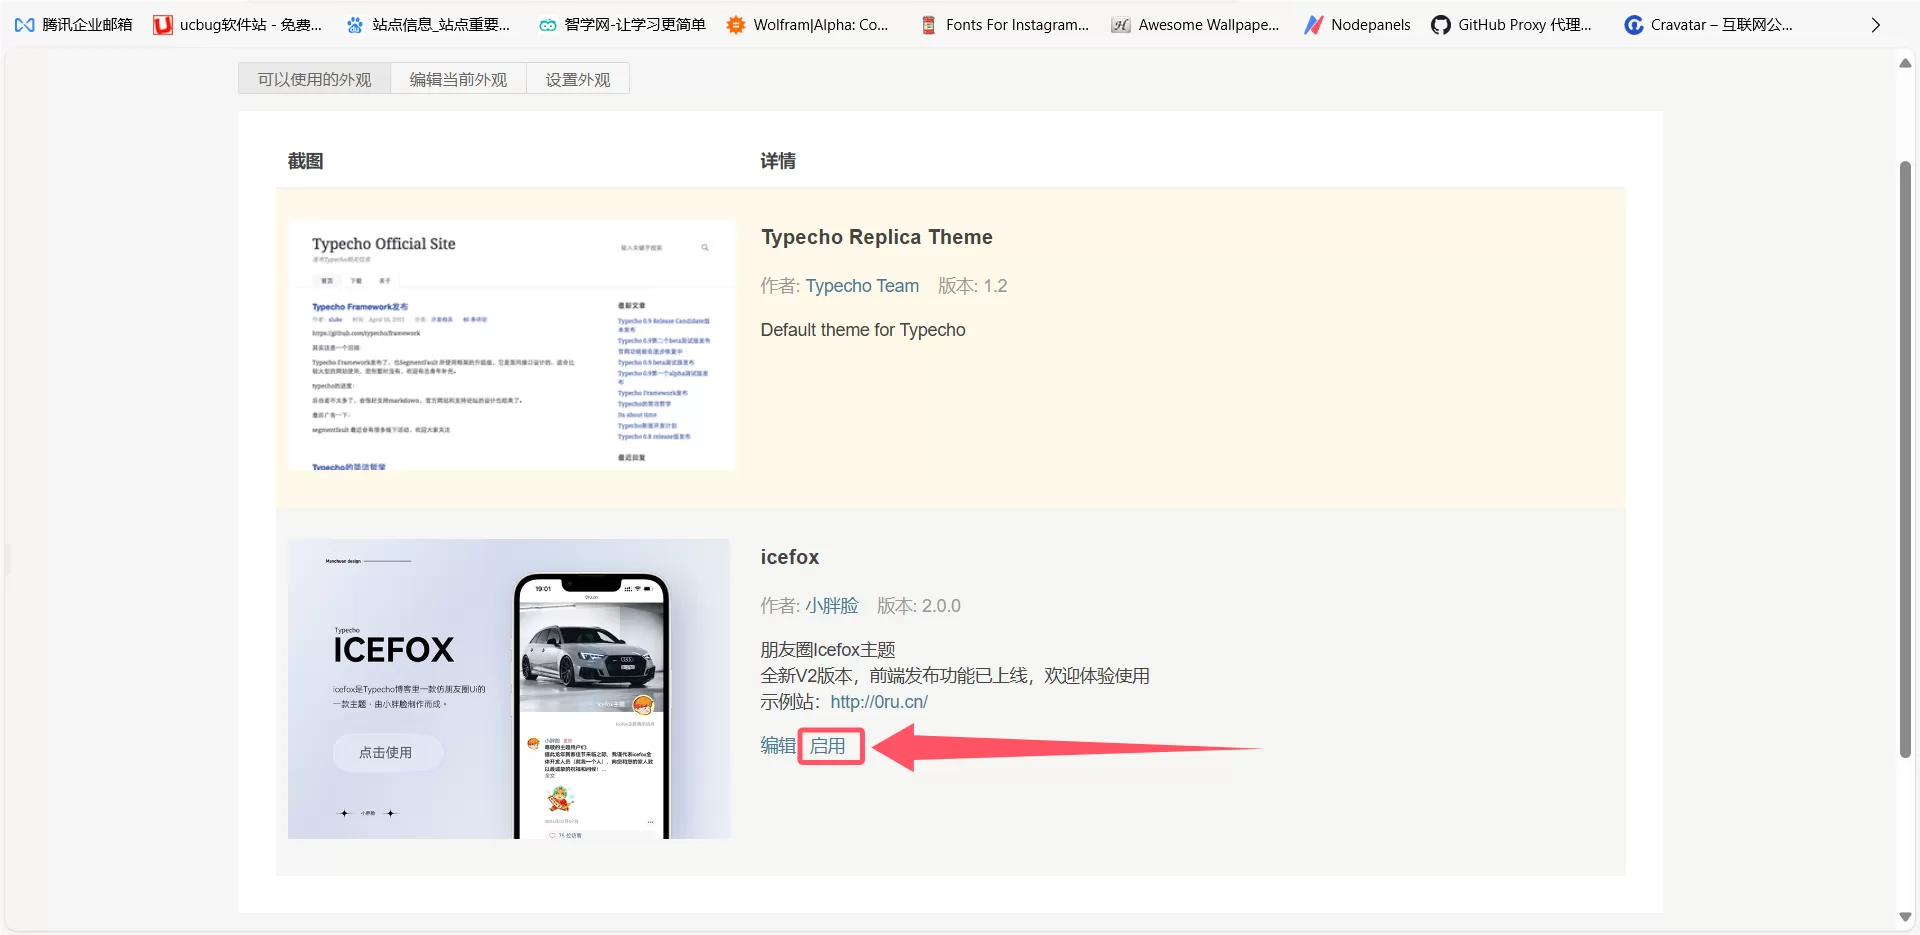Open the 小胖脸 author link
Image resolution: width=1920 pixels, height=935 pixels.
pos(831,606)
